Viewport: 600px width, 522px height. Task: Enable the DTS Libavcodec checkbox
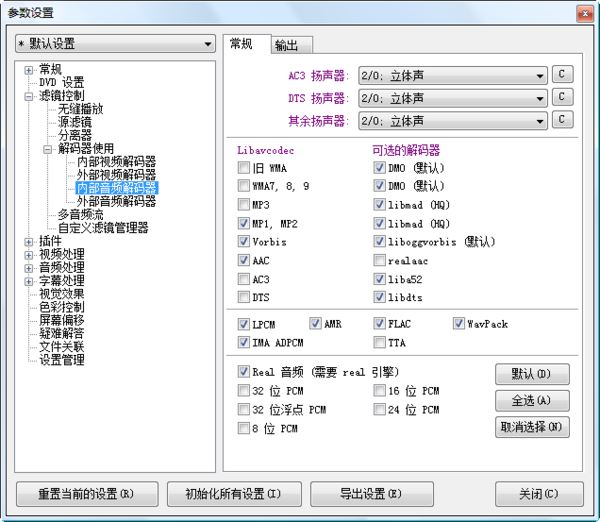point(244,297)
